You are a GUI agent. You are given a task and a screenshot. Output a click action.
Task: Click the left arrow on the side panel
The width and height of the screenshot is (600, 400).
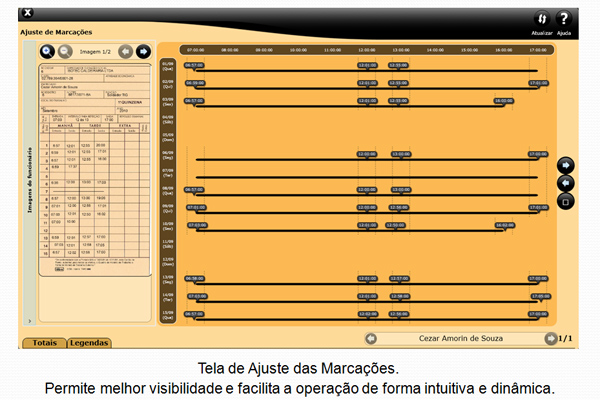(565, 182)
